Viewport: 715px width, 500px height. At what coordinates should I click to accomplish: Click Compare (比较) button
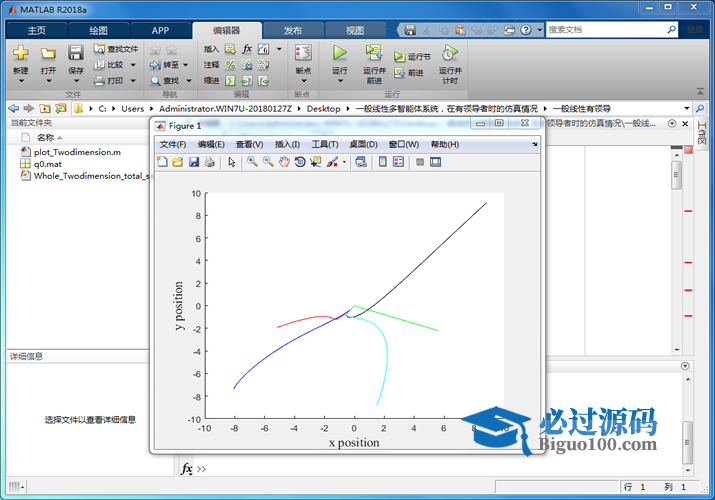pos(109,65)
